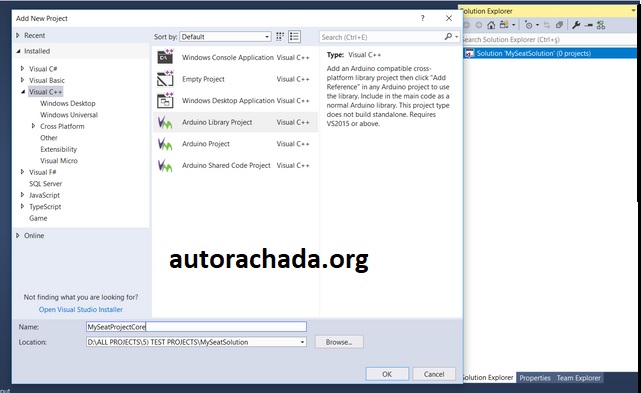Click the Cancel button
Viewport: 641px width, 393px height.
(x=434, y=374)
